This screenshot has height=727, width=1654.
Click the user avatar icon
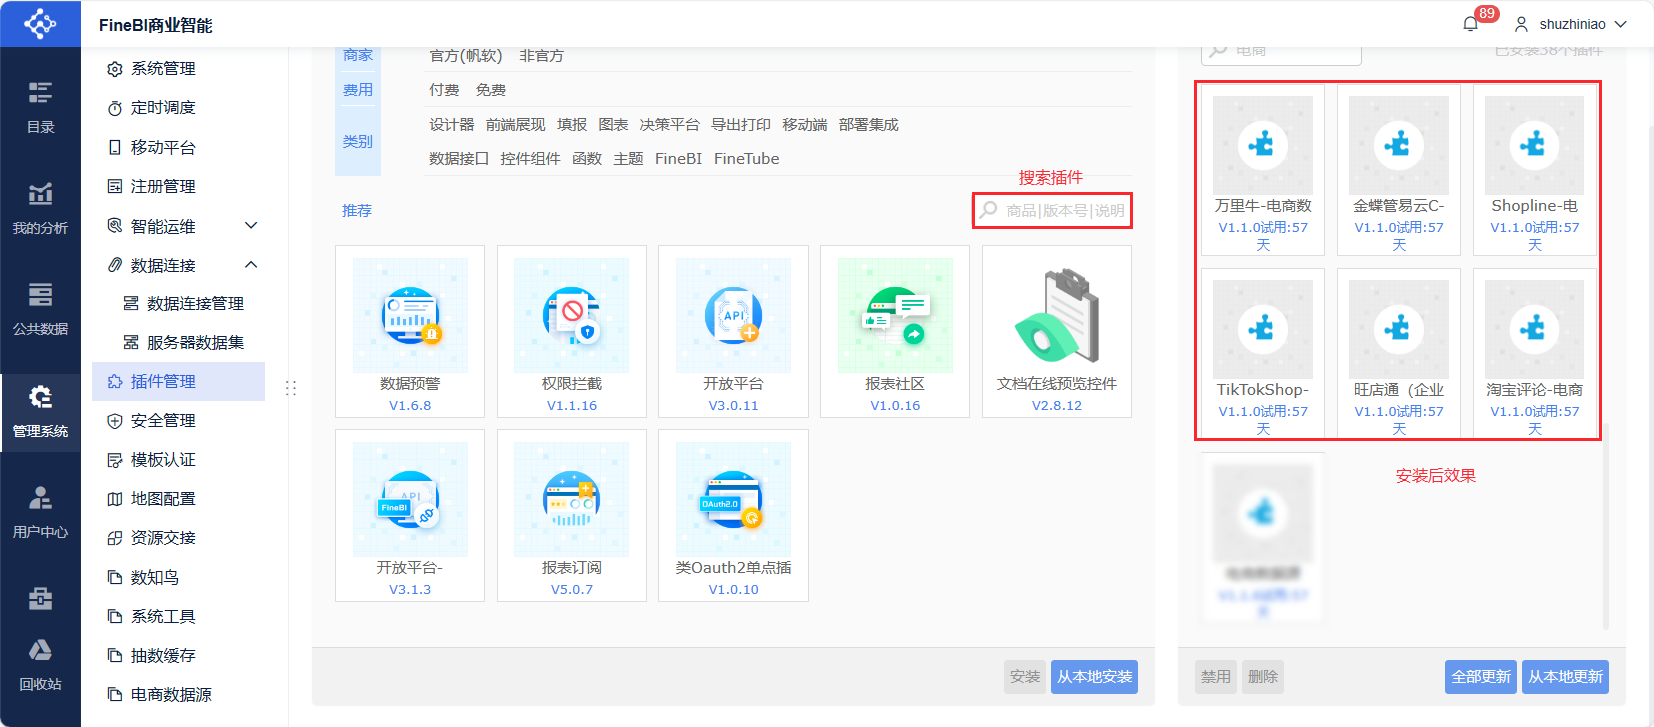[1521, 24]
